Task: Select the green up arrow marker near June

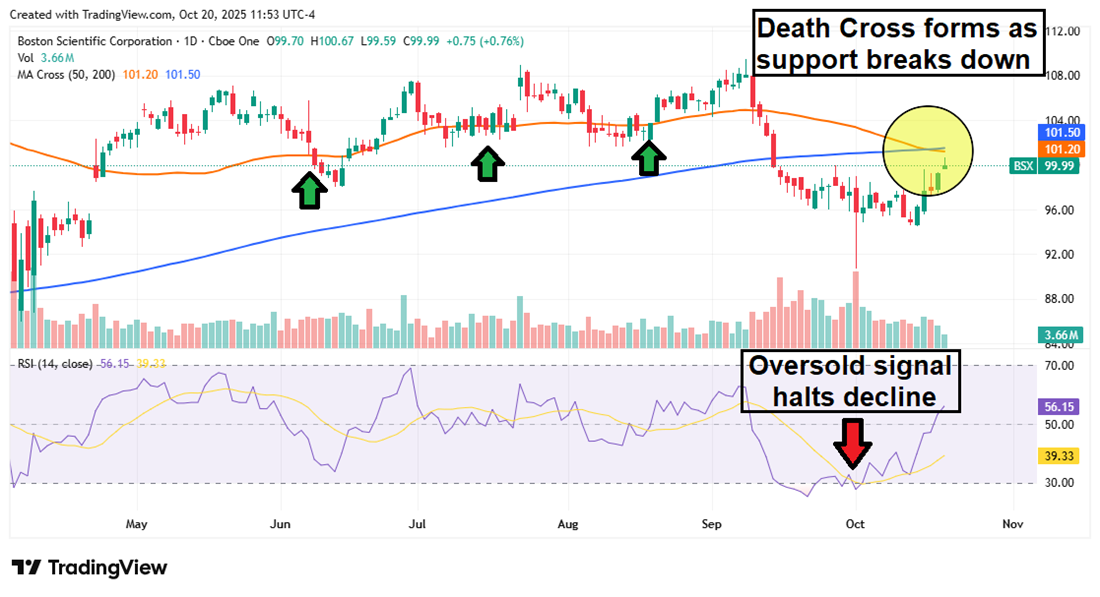Action: click(309, 188)
